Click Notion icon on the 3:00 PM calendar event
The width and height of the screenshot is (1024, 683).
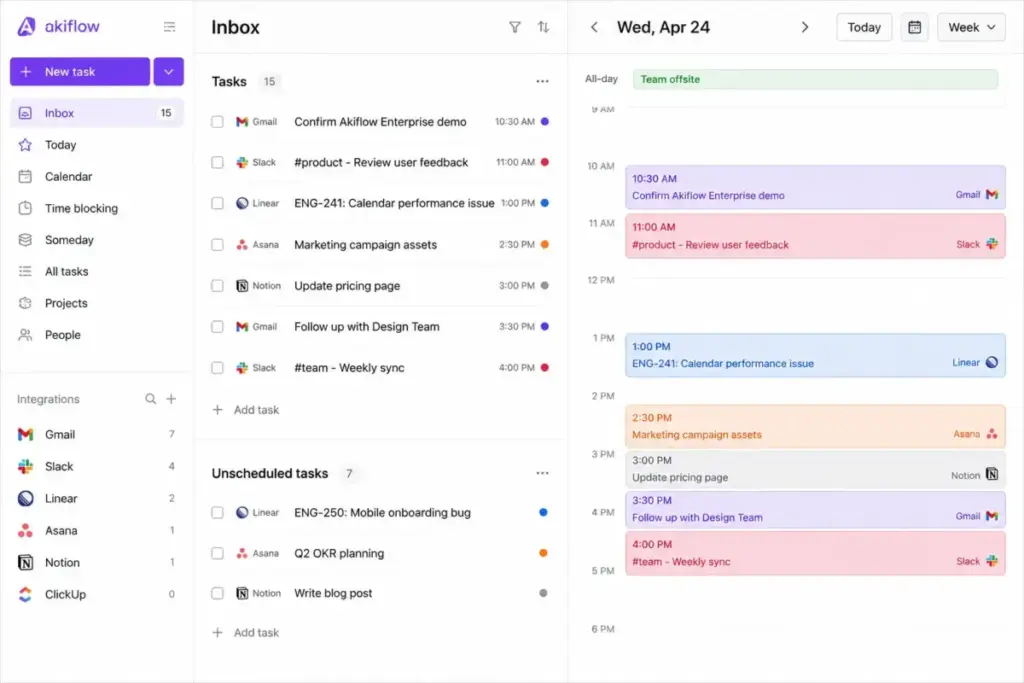[x=991, y=474]
